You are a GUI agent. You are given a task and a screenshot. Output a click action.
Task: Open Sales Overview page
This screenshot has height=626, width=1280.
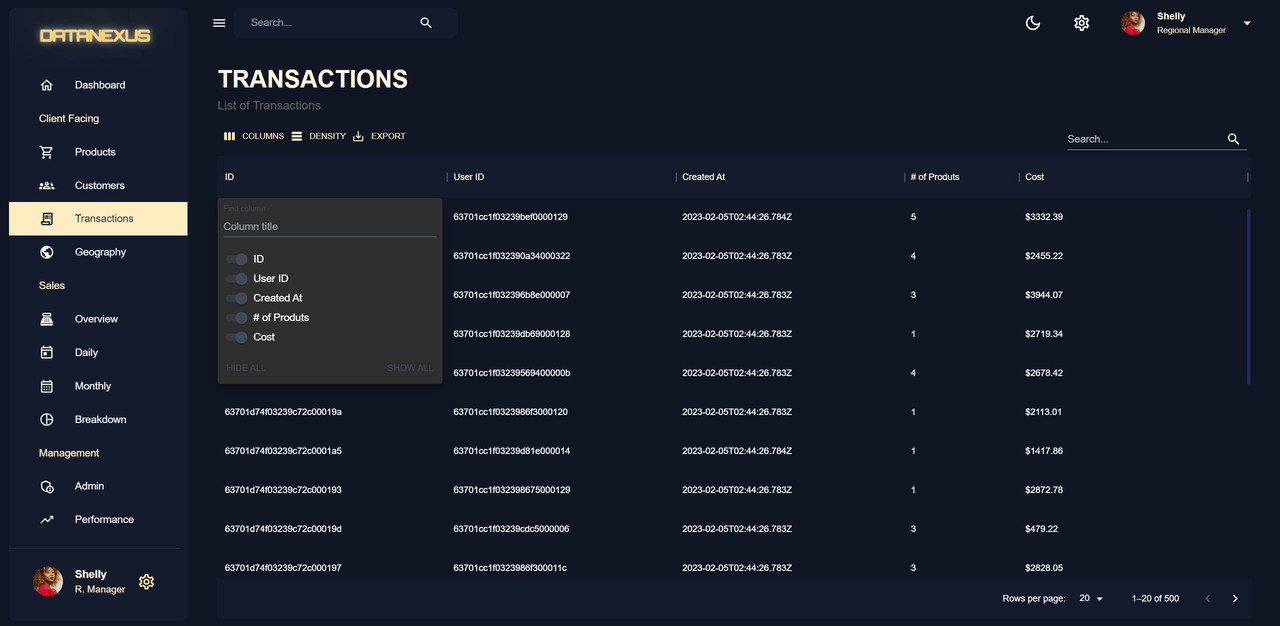98,319
